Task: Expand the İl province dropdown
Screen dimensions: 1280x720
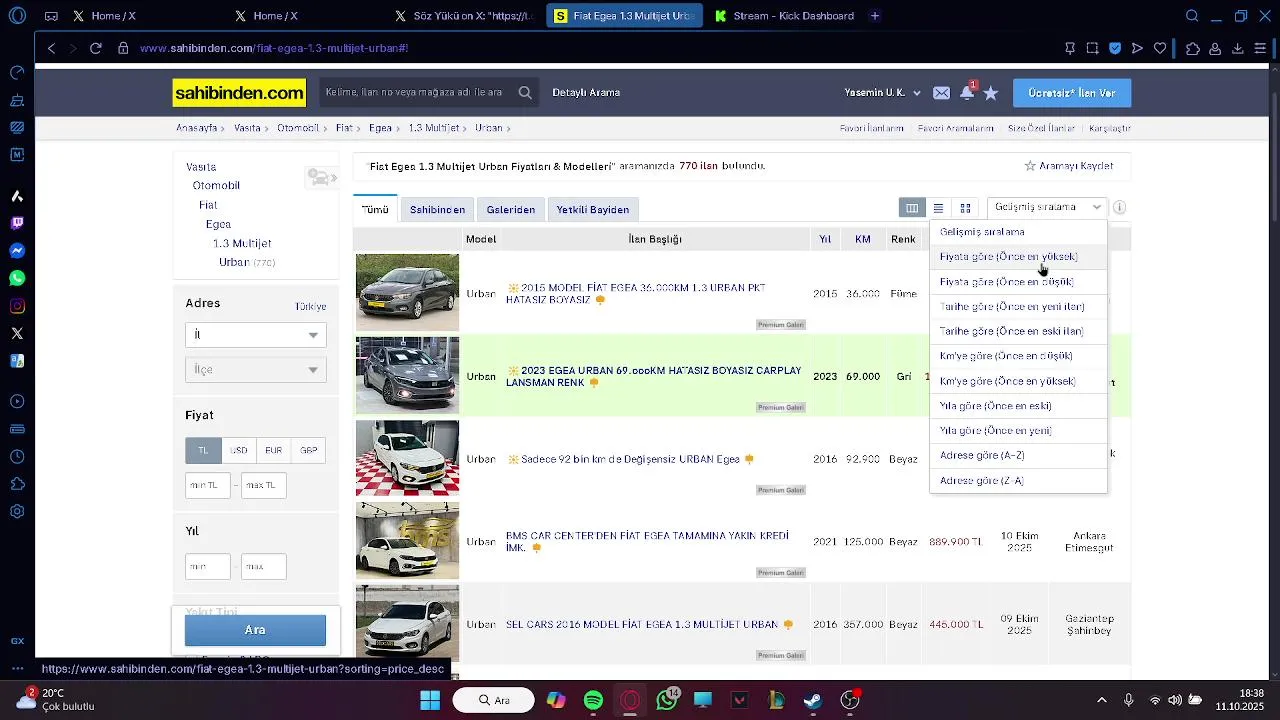Action: 255,335
